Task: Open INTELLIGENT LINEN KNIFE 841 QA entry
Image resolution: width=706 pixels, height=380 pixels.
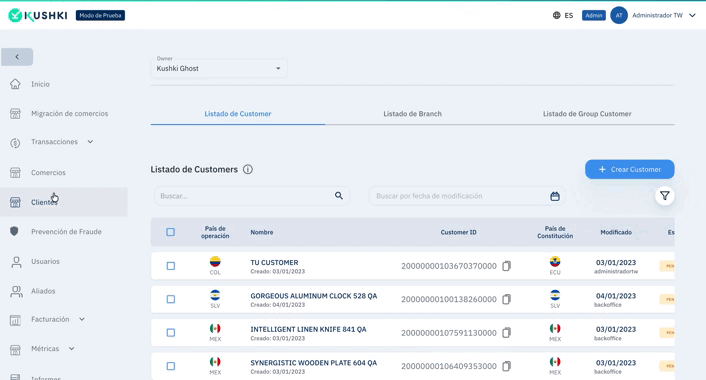Action: [308, 329]
